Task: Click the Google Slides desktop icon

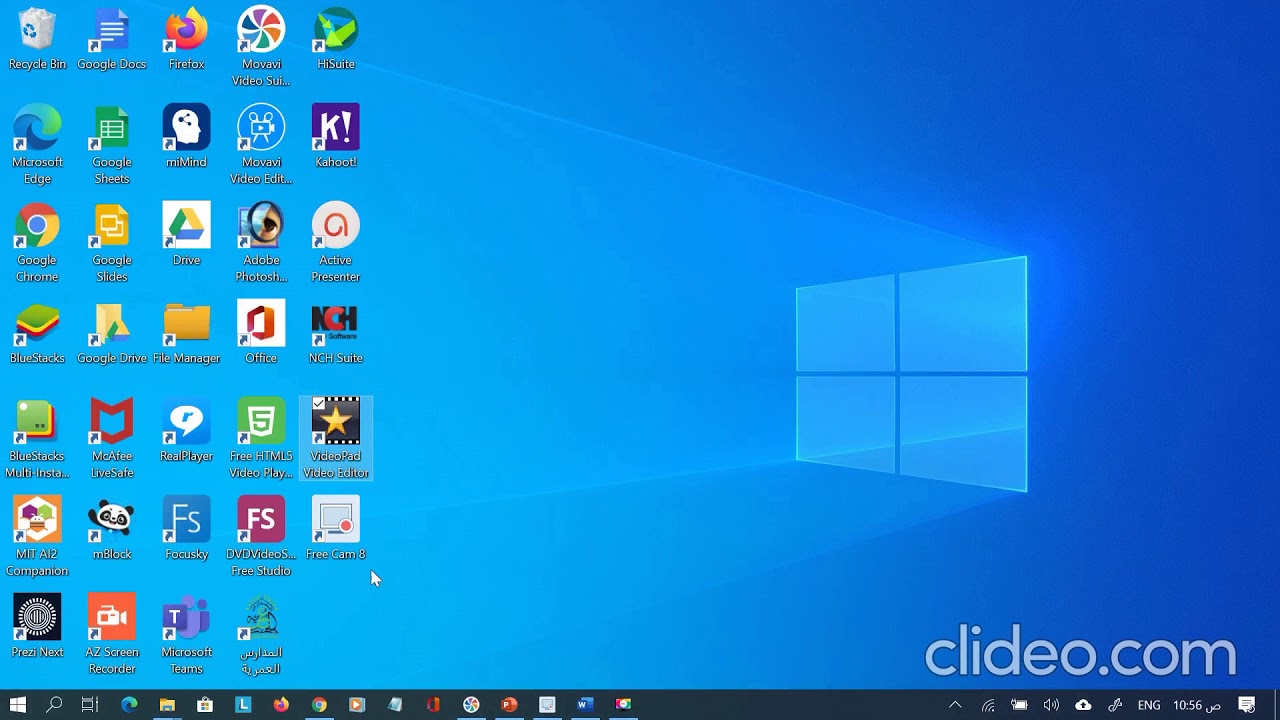Action: coord(111,242)
